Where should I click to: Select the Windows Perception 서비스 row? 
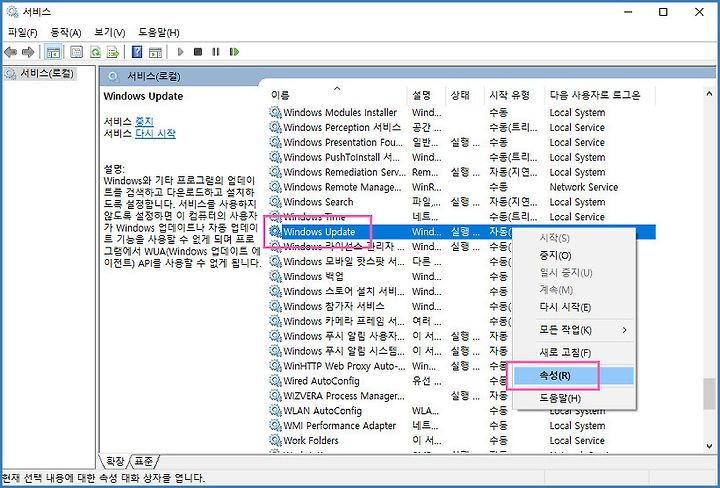[x=461, y=127]
